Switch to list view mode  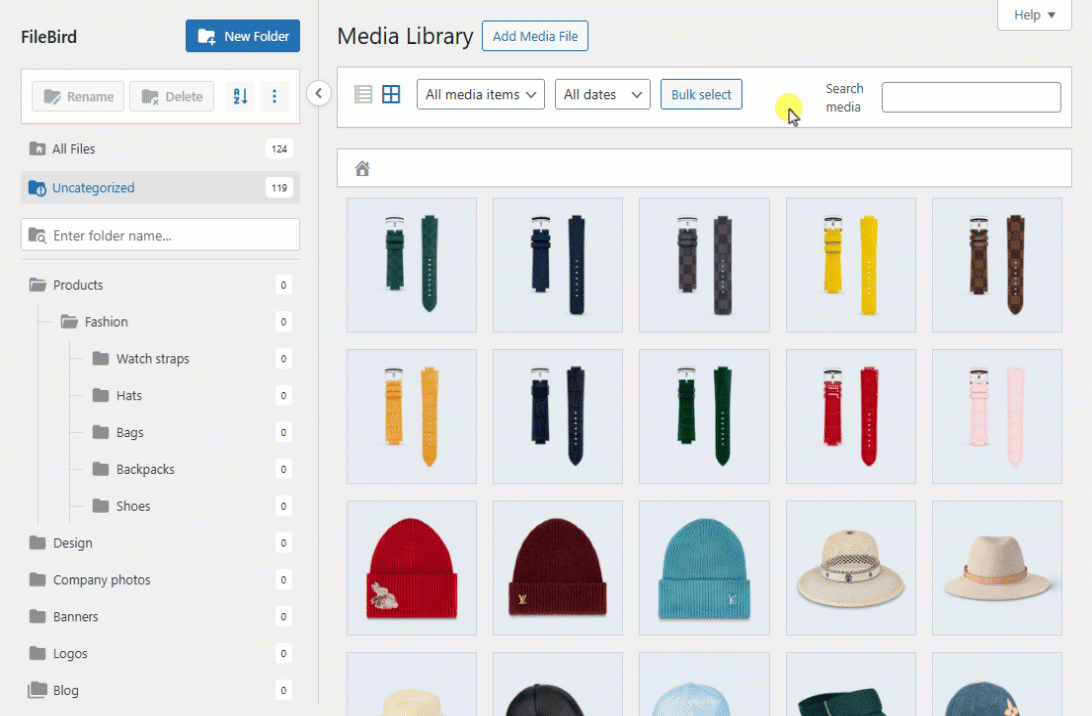pos(363,94)
